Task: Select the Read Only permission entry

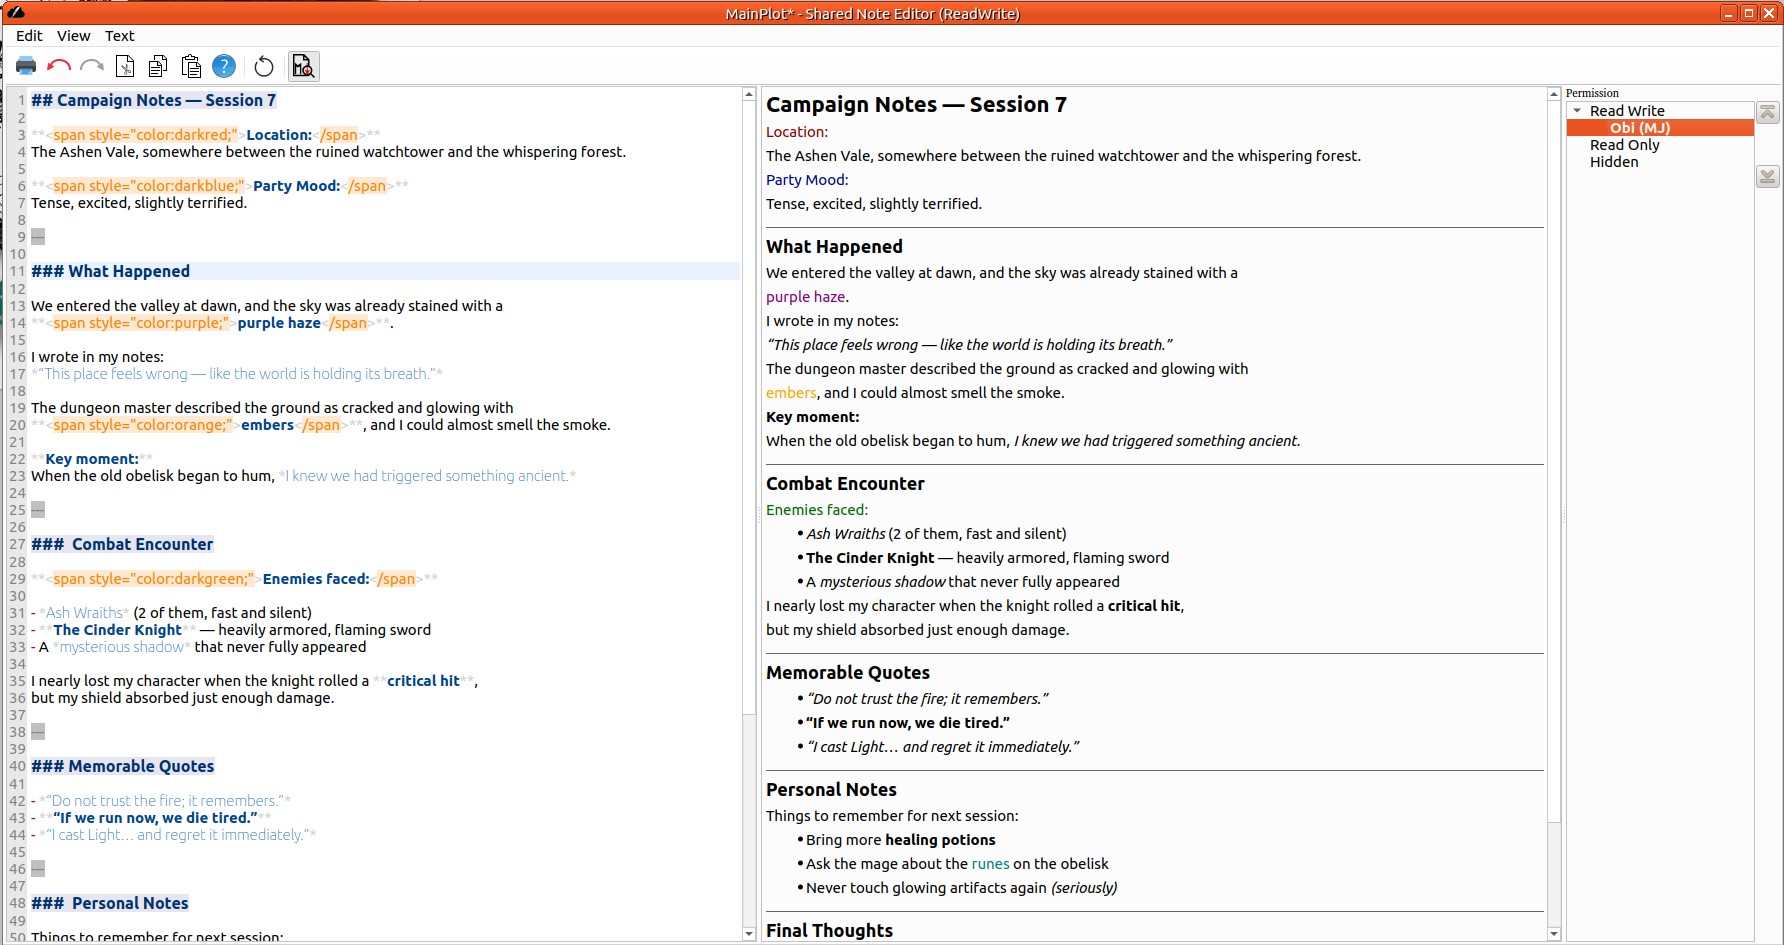Action: pyautogui.click(x=1624, y=145)
